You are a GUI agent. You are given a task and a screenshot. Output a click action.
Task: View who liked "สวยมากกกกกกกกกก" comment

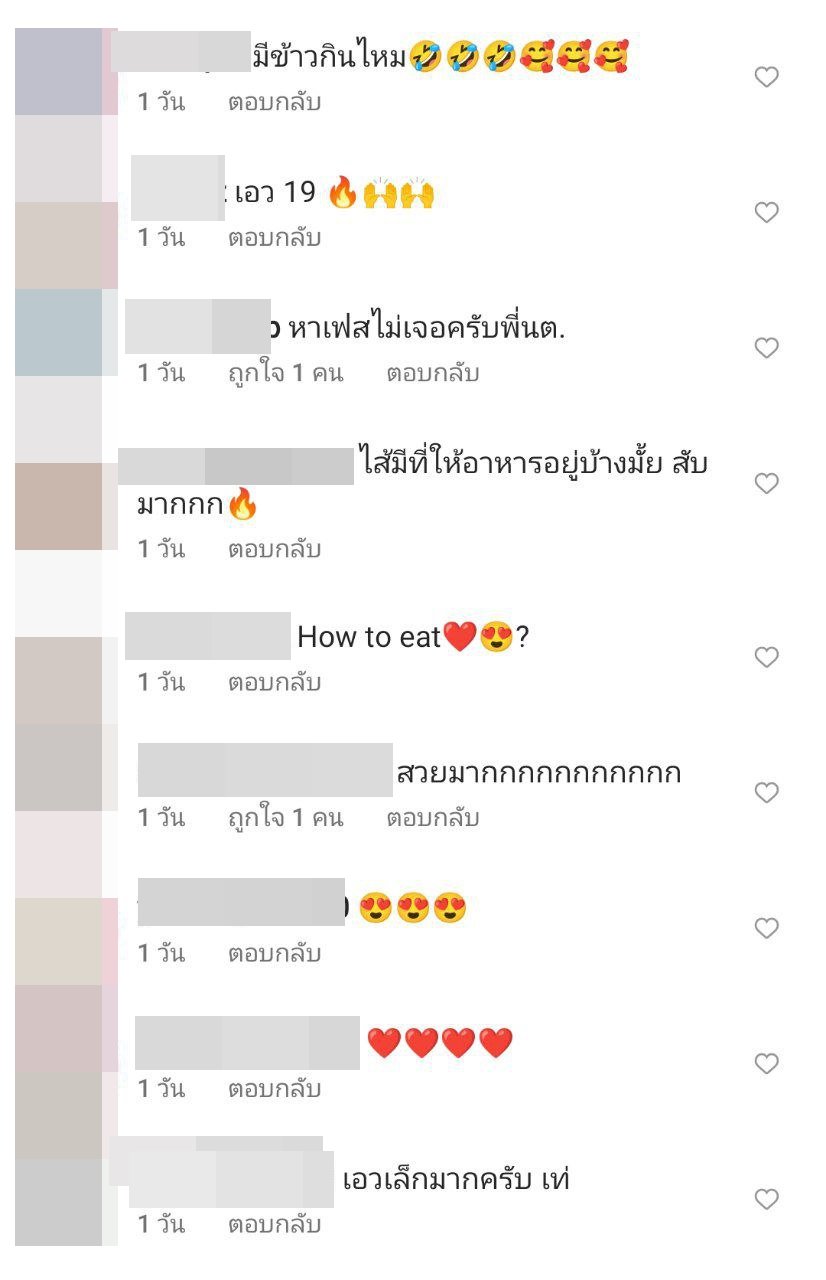tap(285, 818)
